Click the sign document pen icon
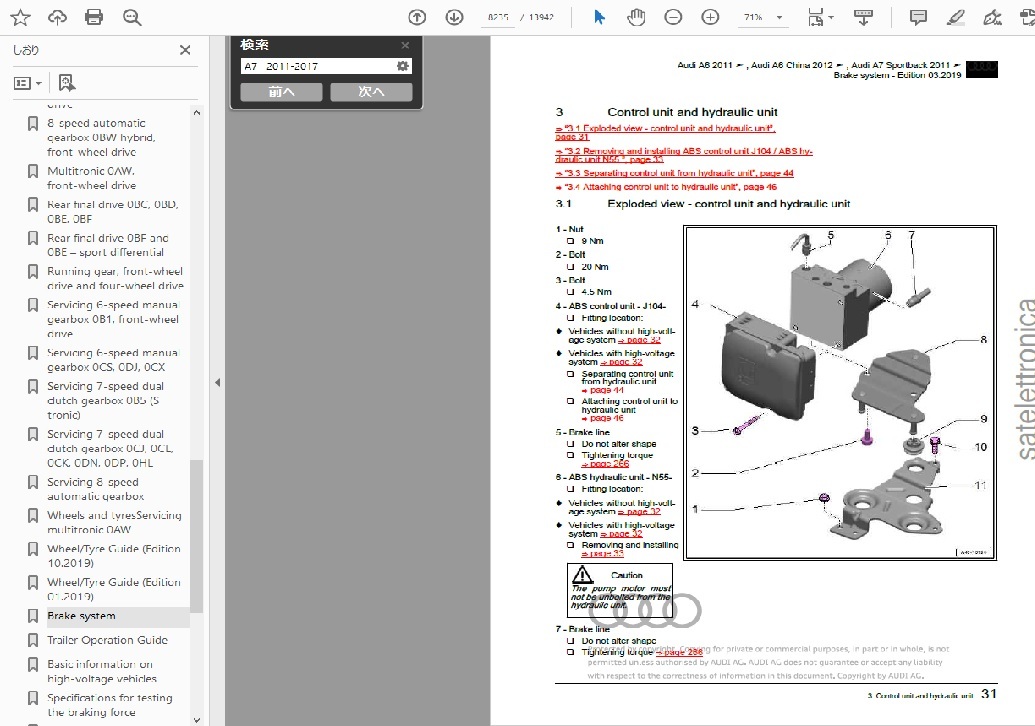This screenshot has height=726, width=1035. (x=992, y=17)
